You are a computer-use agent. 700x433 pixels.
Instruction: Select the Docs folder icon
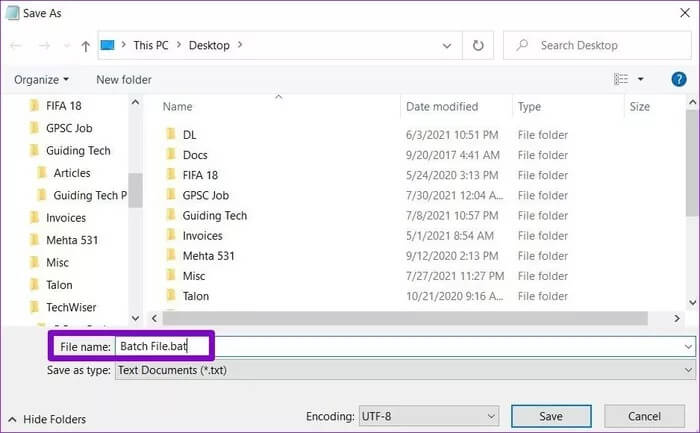tap(171, 154)
